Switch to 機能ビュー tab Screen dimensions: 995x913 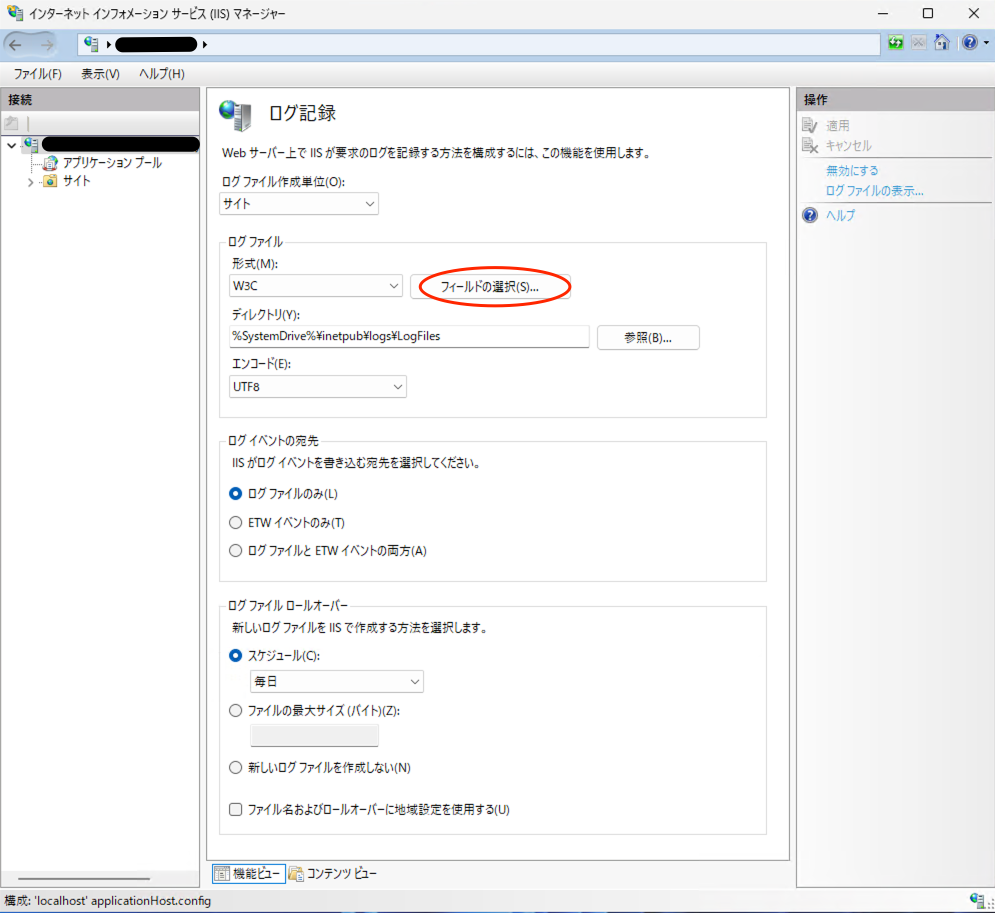[x=249, y=874]
